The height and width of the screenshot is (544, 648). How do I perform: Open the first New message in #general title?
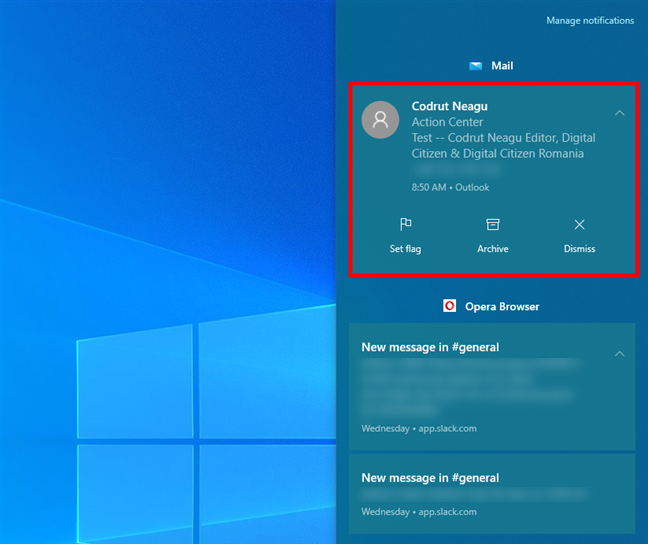430,347
